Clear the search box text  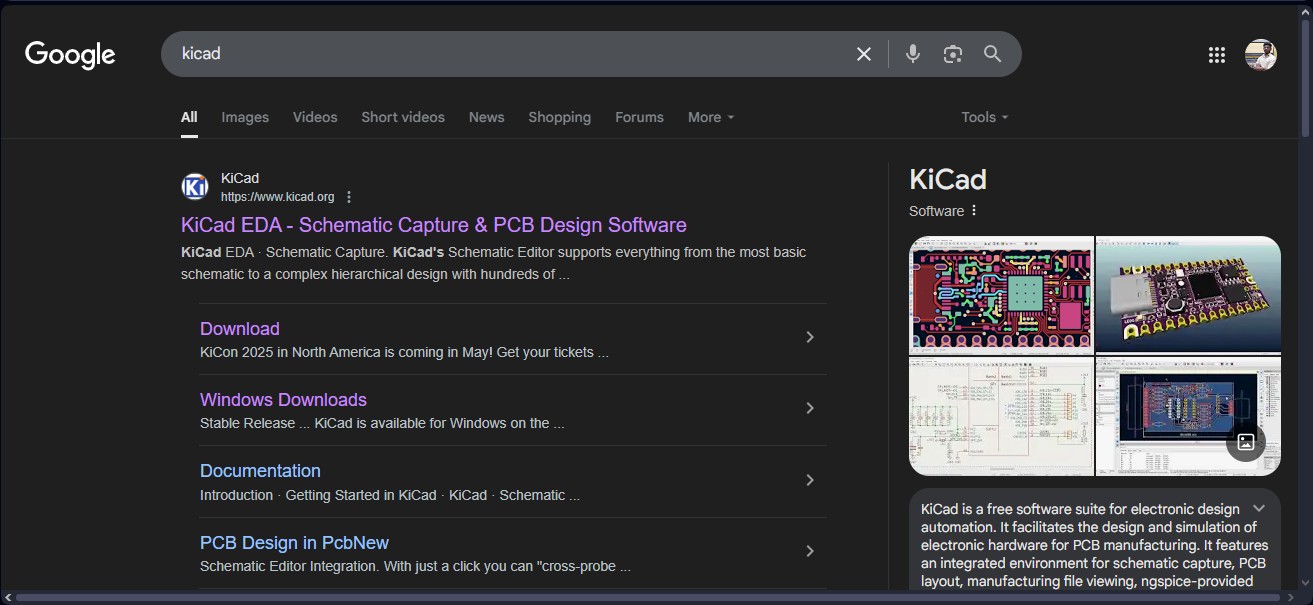(x=864, y=54)
